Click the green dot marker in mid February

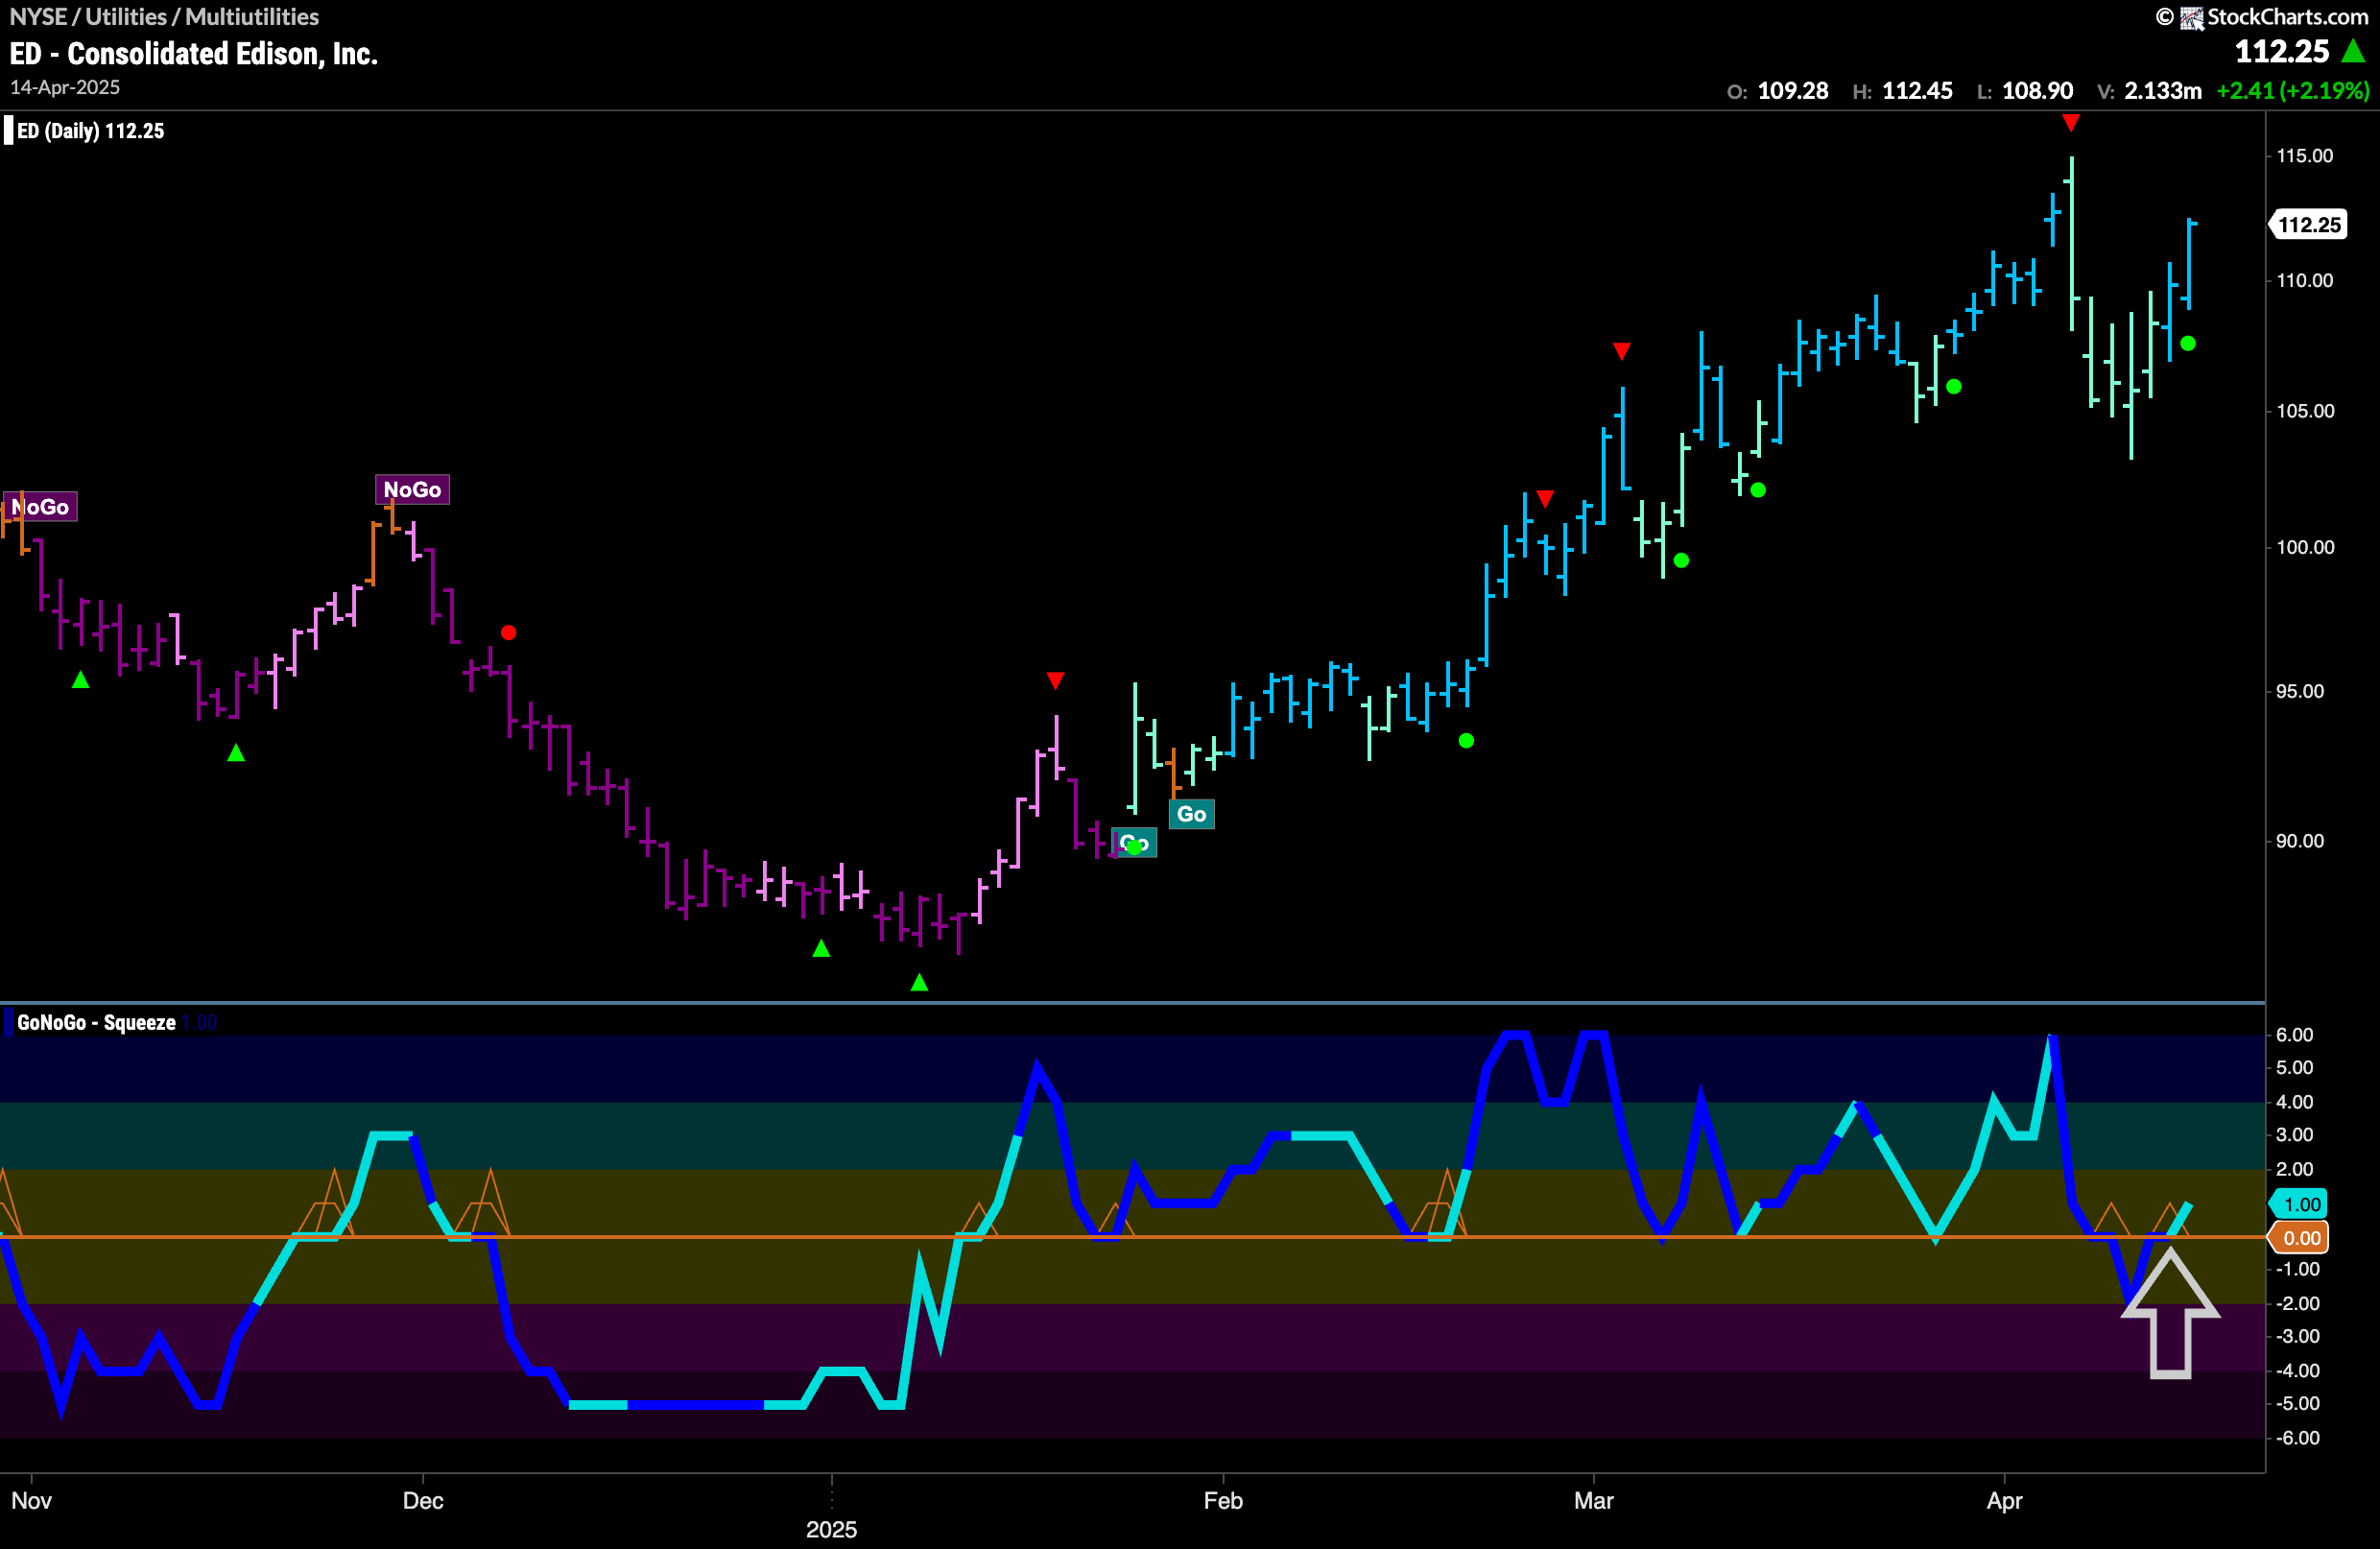pyautogui.click(x=1466, y=740)
